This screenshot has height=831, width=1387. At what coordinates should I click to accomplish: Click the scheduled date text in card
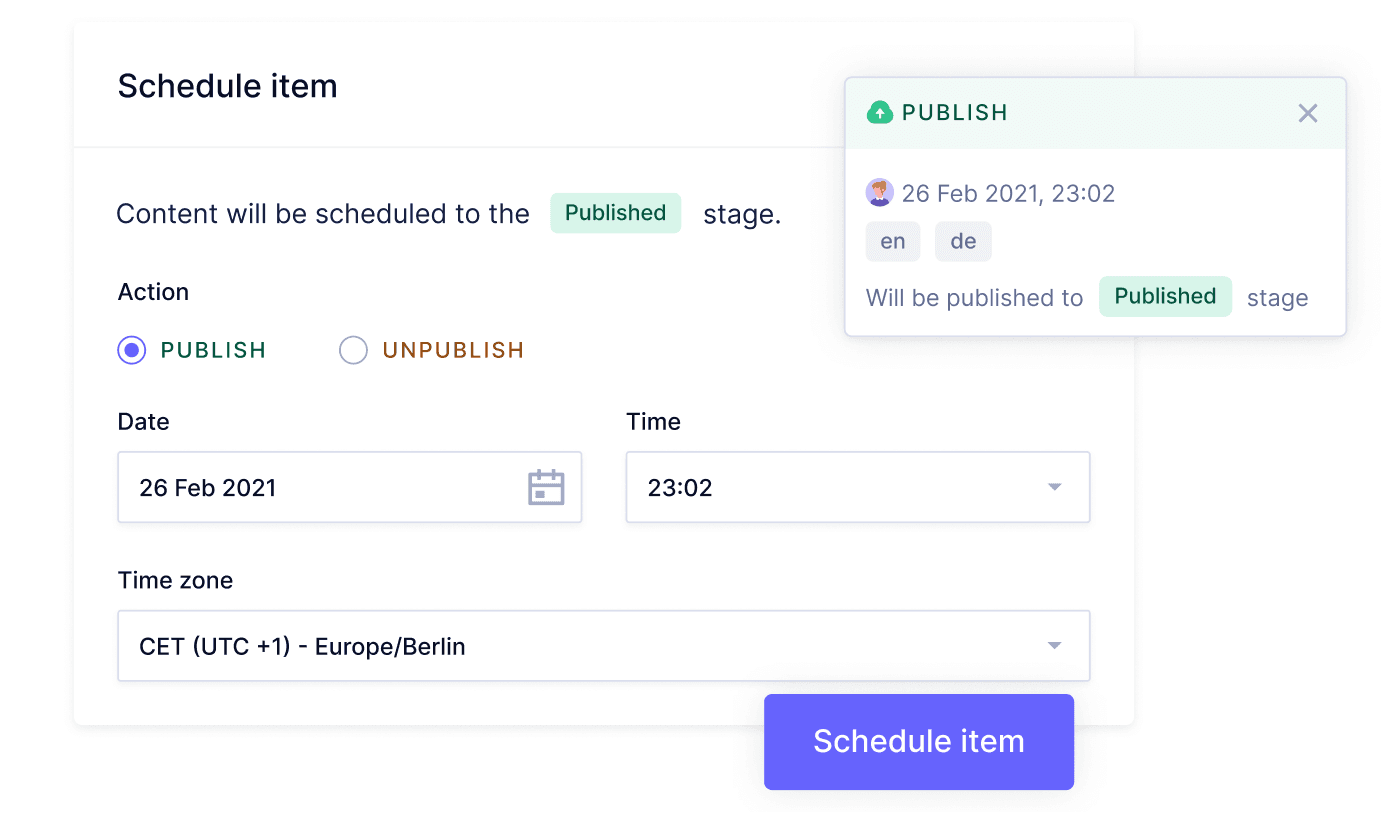(x=1008, y=193)
